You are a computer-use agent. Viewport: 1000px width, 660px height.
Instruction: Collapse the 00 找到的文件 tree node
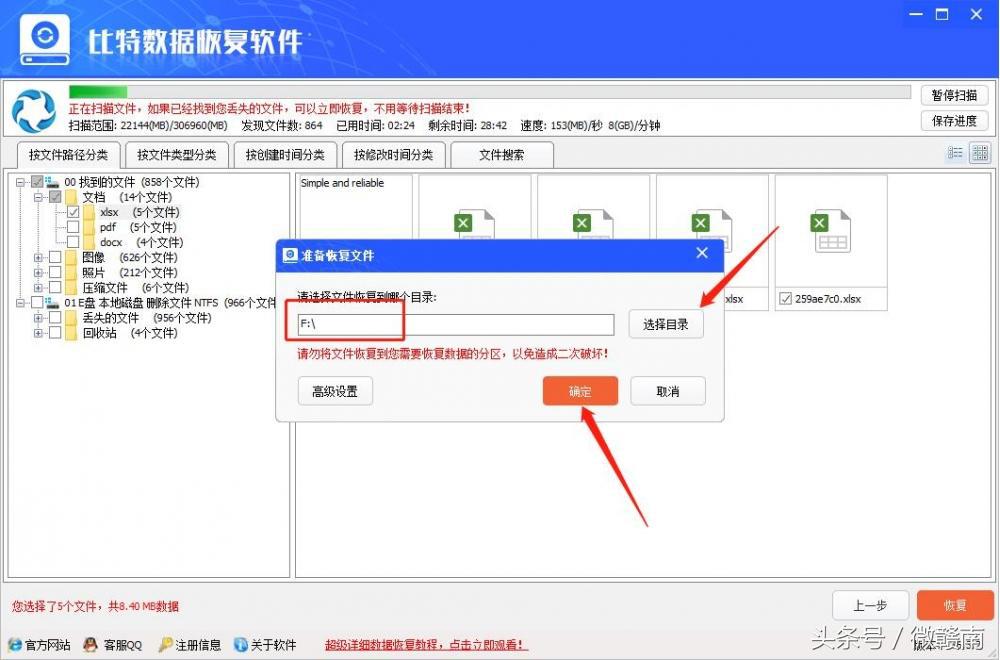click(x=20, y=182)
